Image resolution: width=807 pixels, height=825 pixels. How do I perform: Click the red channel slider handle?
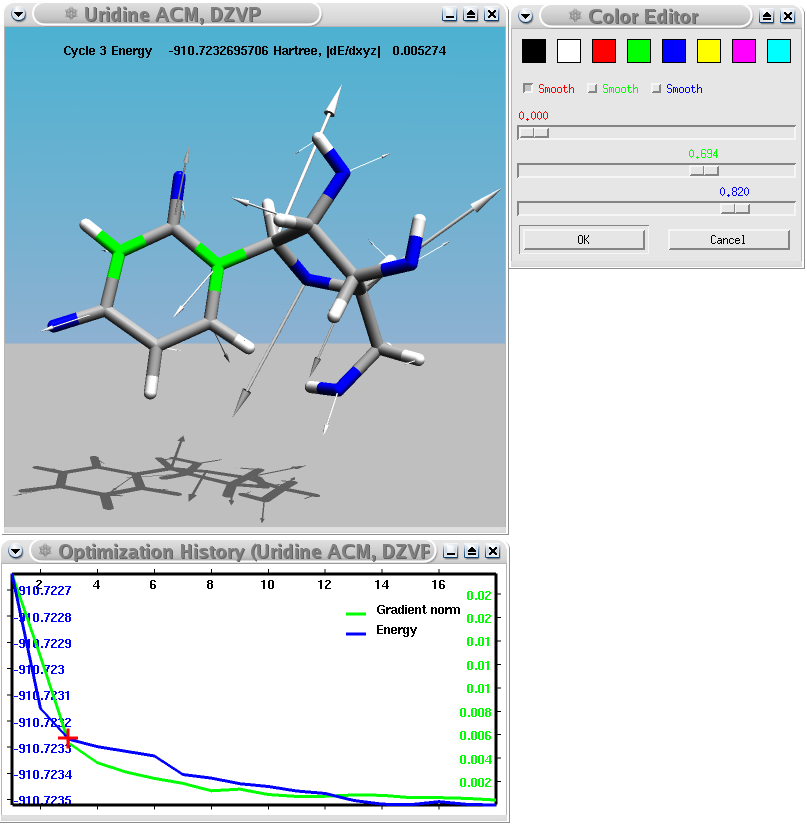point(533,133)
